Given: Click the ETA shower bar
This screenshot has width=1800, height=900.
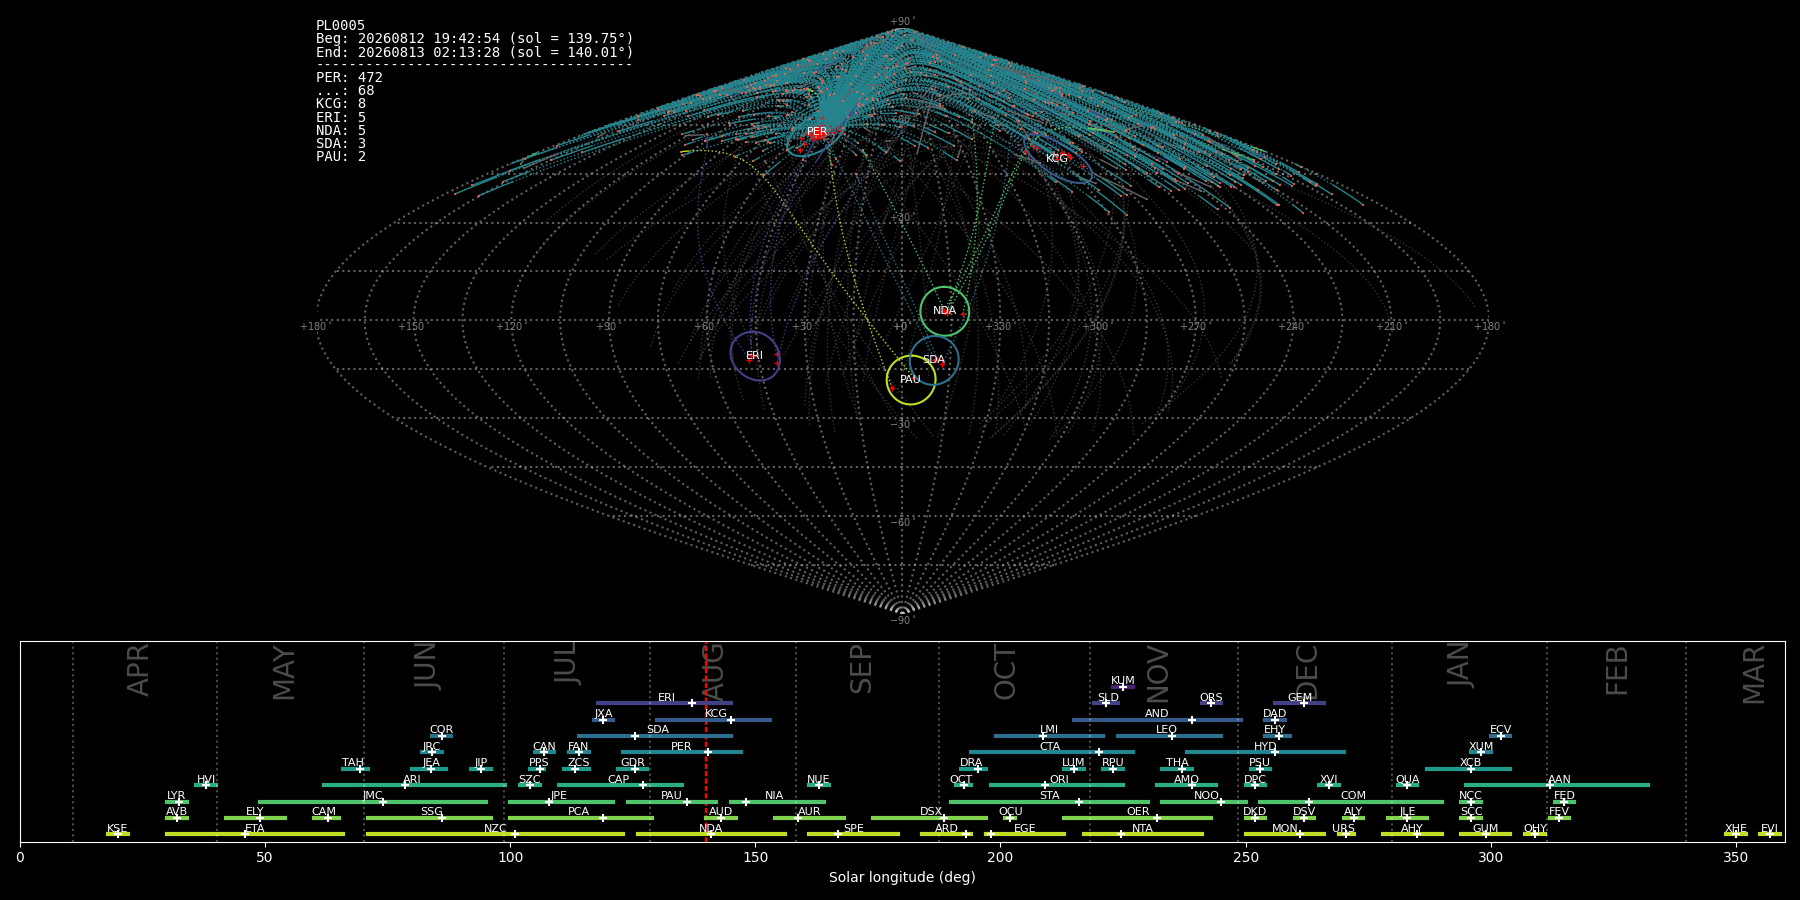Looking at the screenshot, I should click(x=255, y=834).
